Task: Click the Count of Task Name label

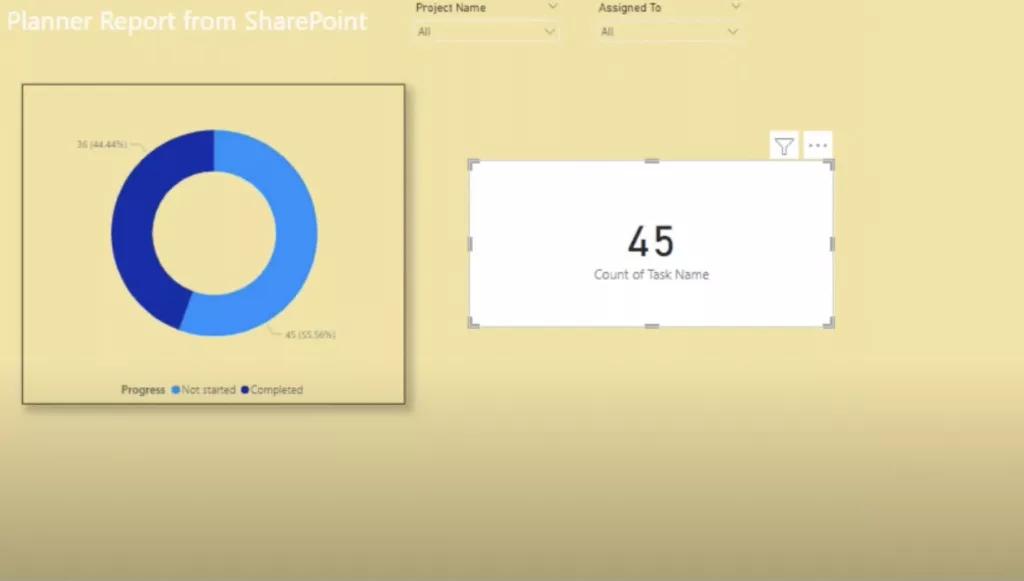Action: coord(651,275)
